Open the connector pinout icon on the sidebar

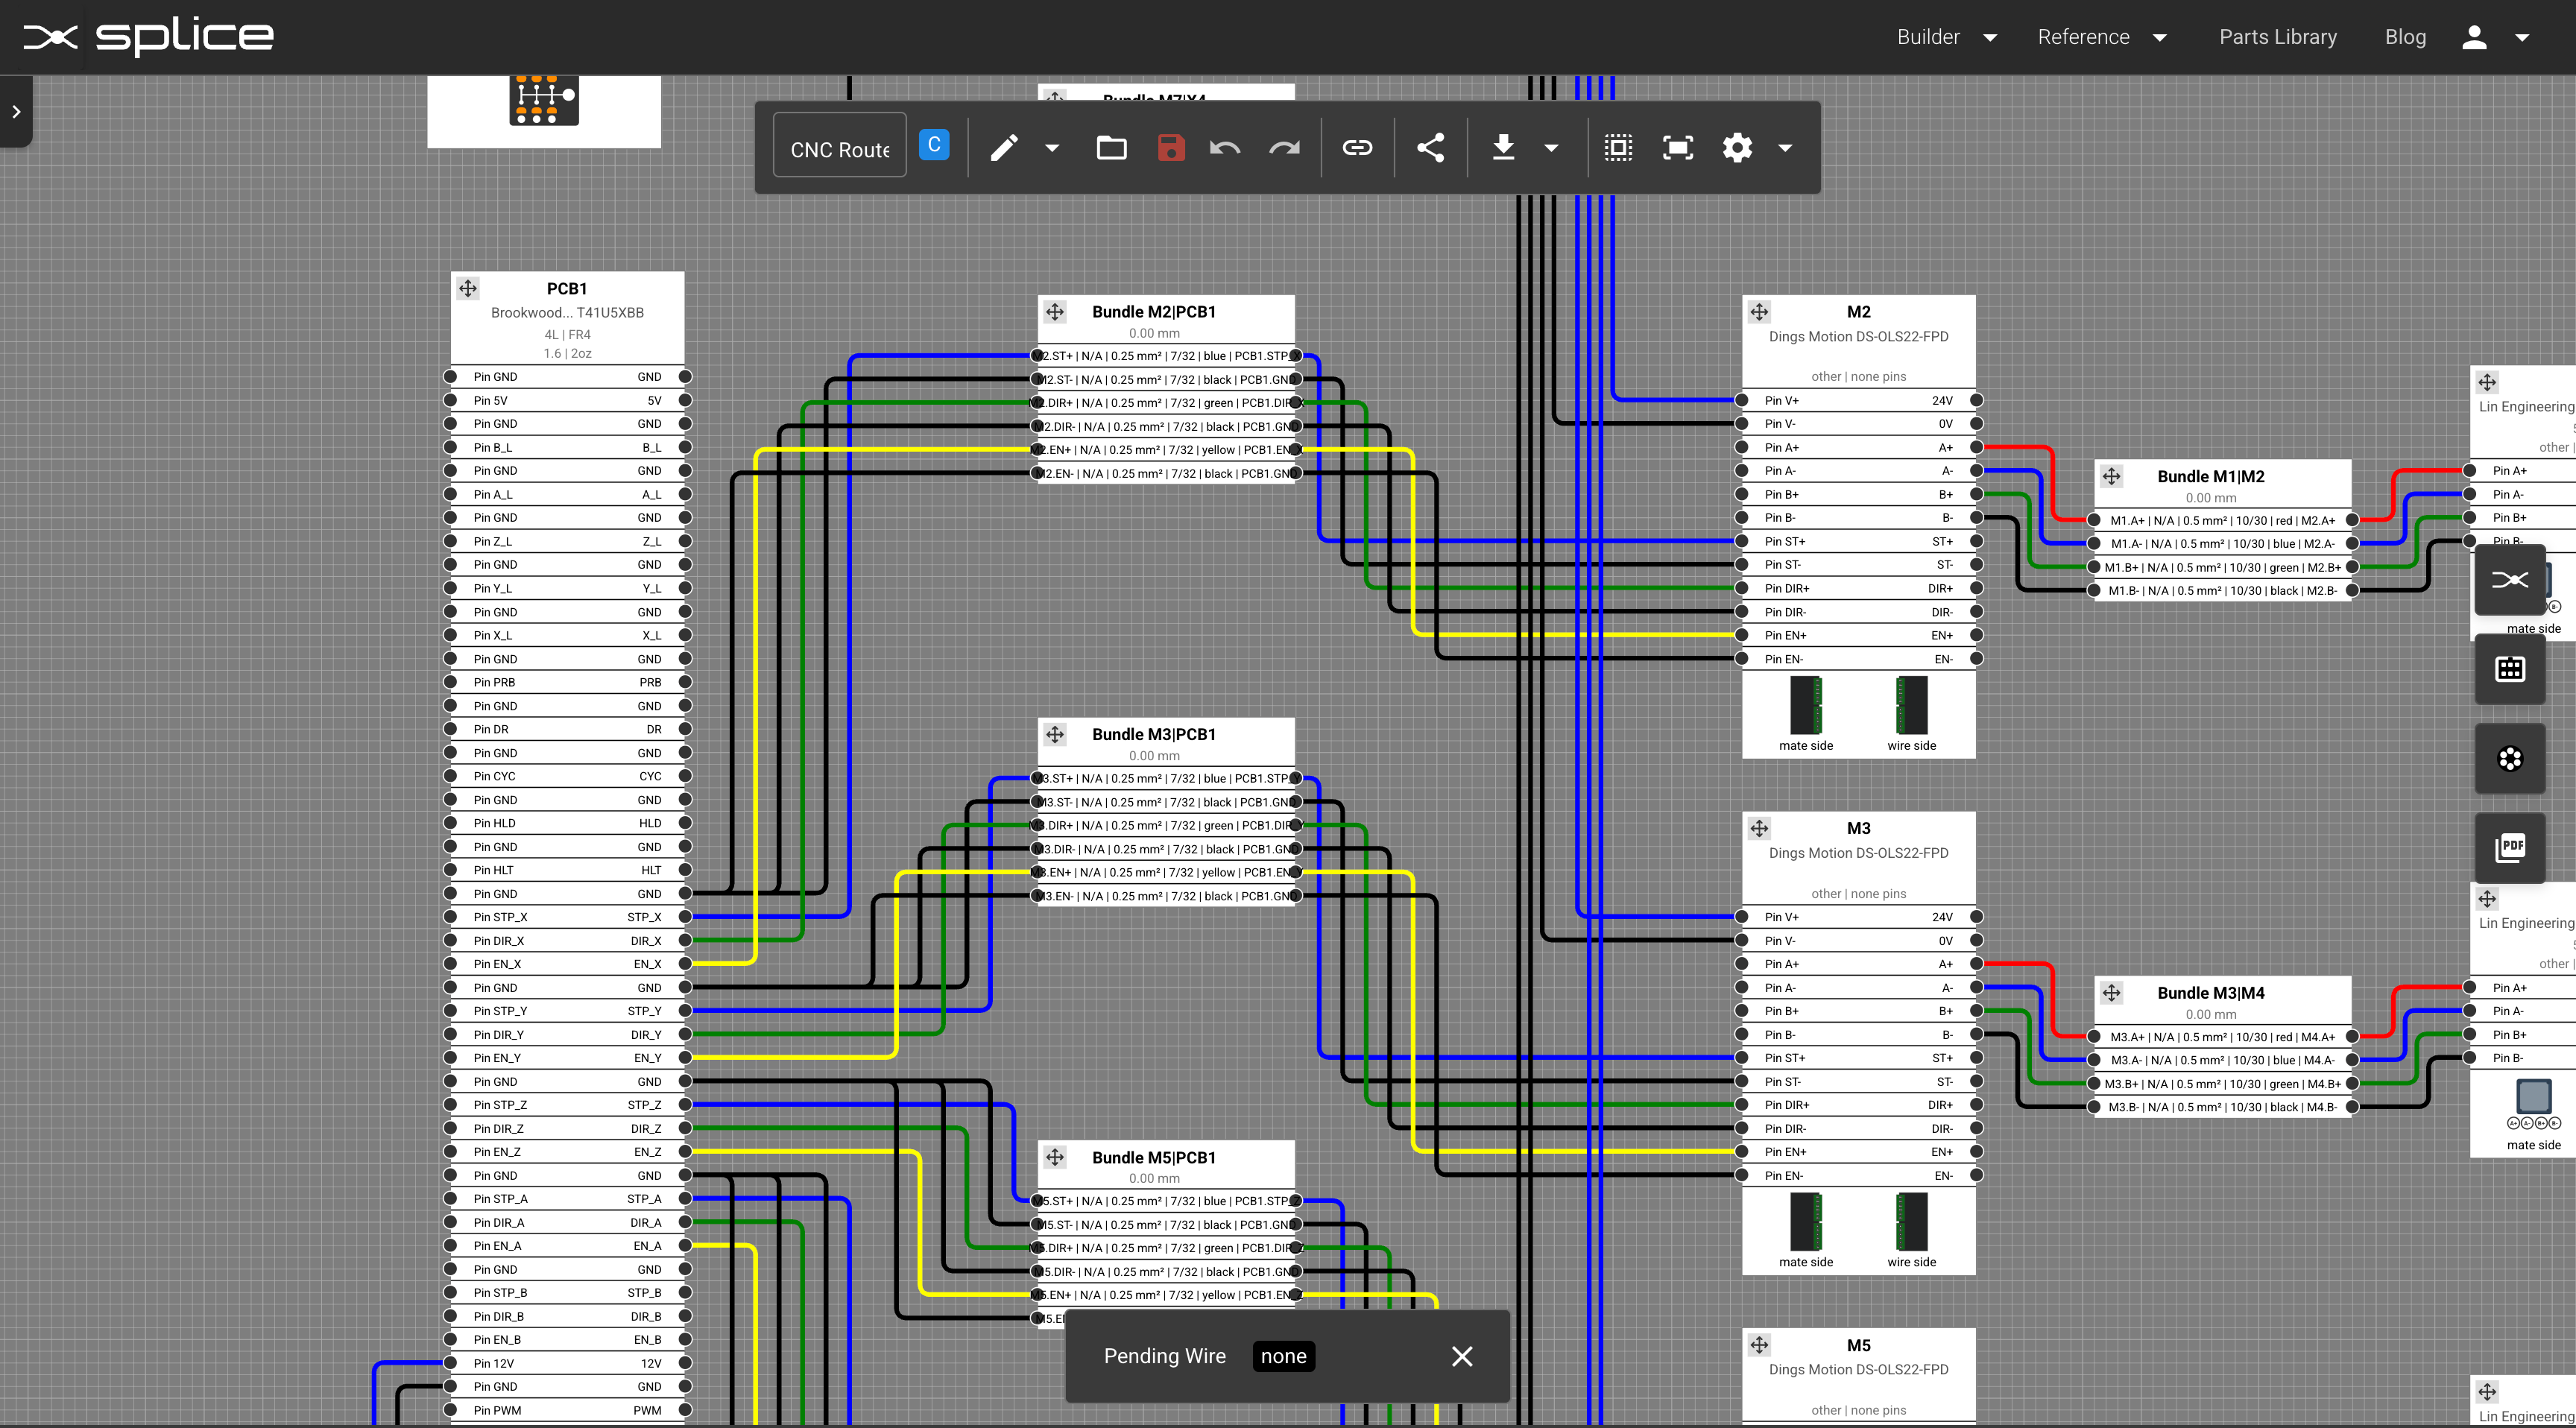[2509, 669]
